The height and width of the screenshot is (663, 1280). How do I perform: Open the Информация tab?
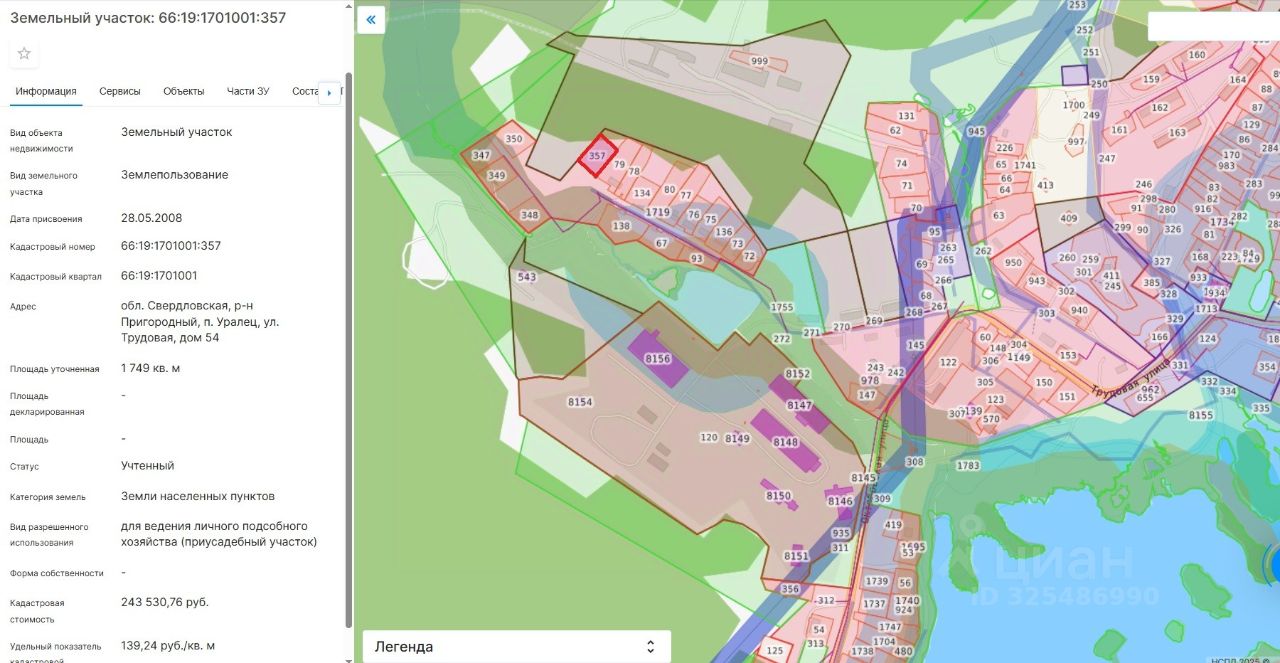click(46, 91)
